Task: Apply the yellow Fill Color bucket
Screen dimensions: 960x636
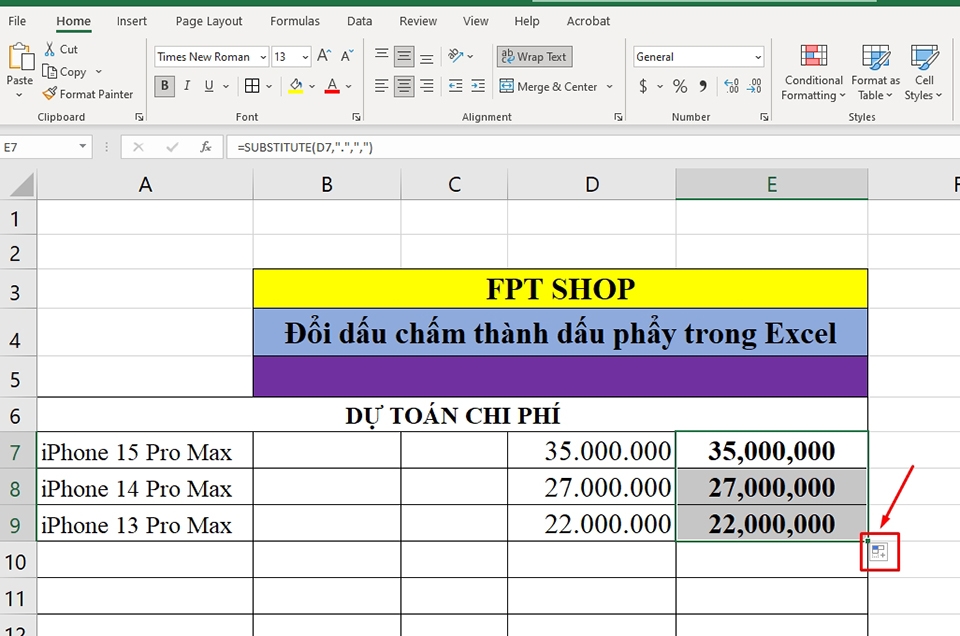Action: click(x=296, y=86)
